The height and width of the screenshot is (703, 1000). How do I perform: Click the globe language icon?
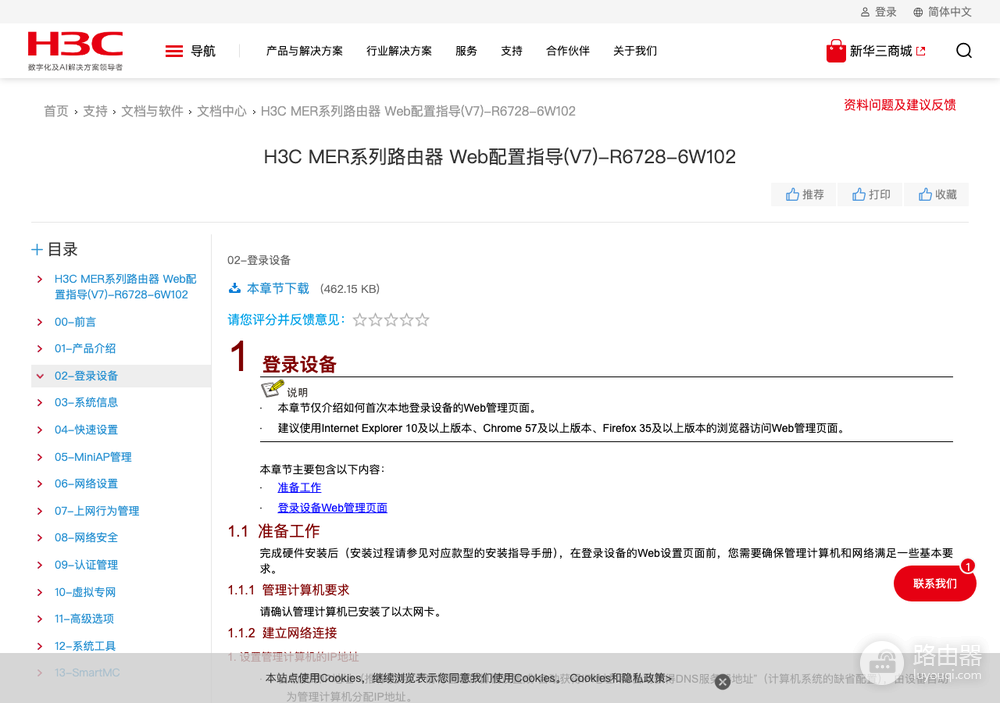(918, 12)
